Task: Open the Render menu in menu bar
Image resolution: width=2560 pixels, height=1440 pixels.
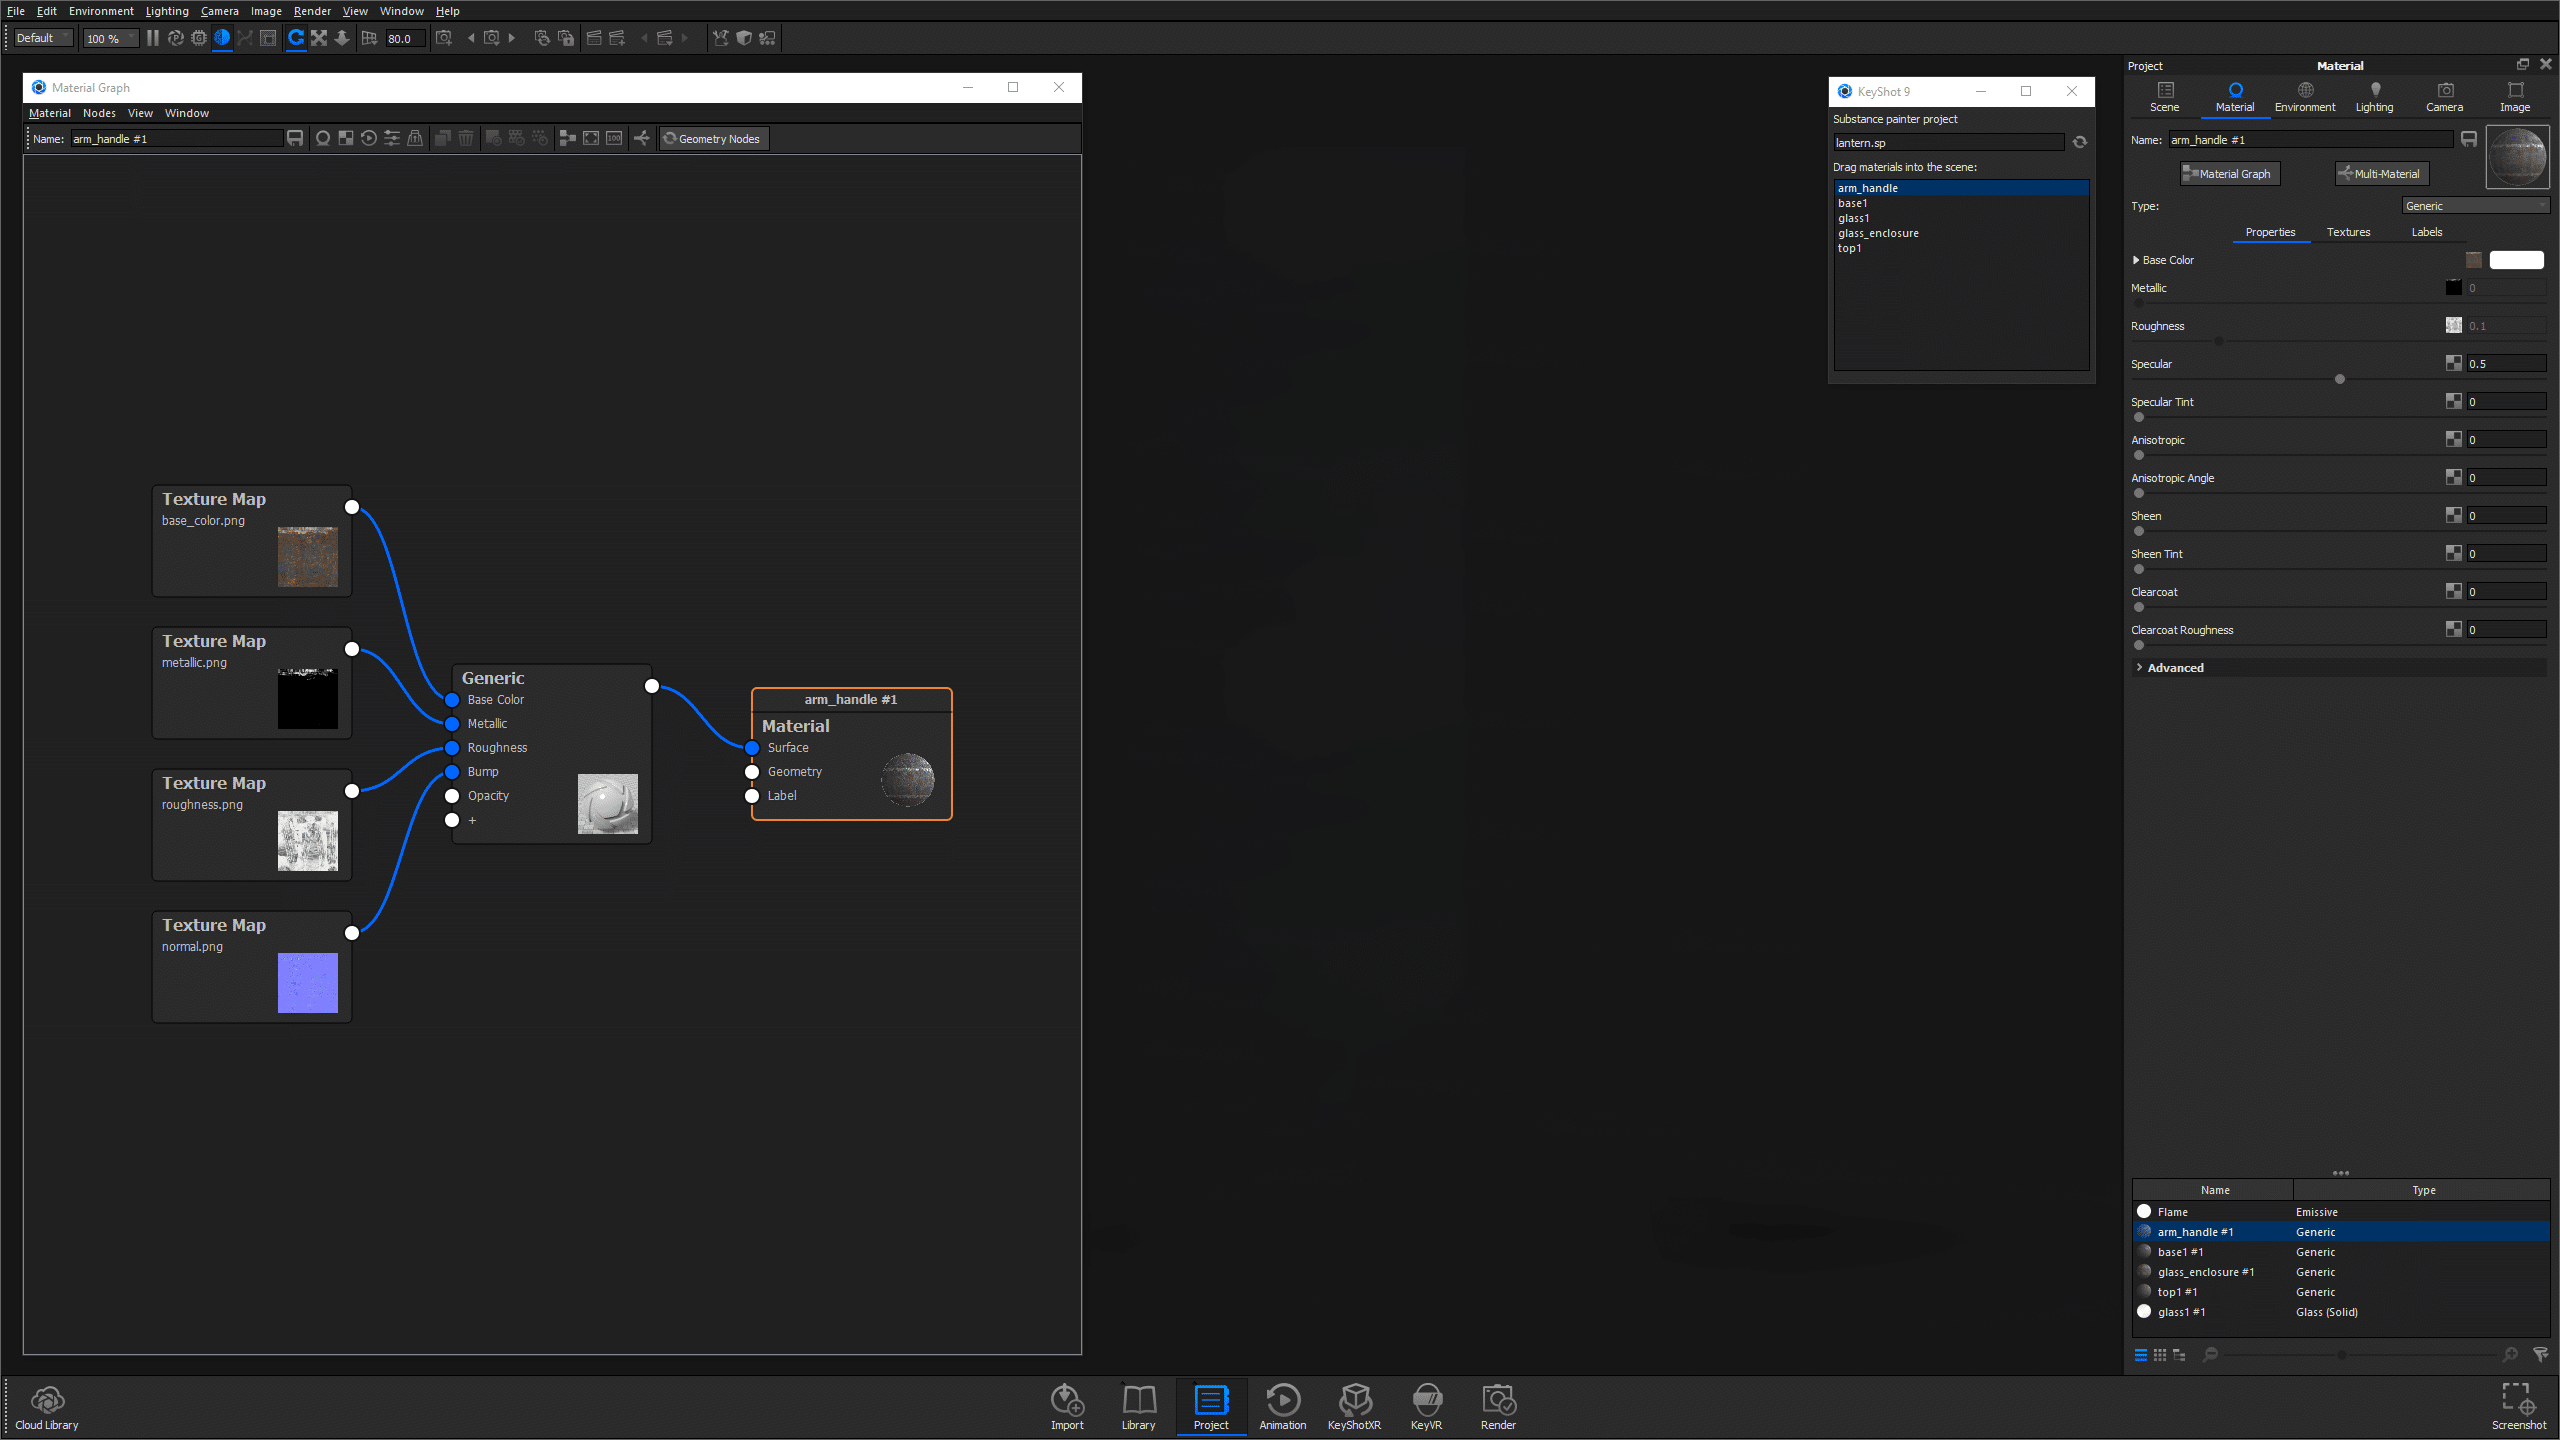Action: tap(312, 11)
